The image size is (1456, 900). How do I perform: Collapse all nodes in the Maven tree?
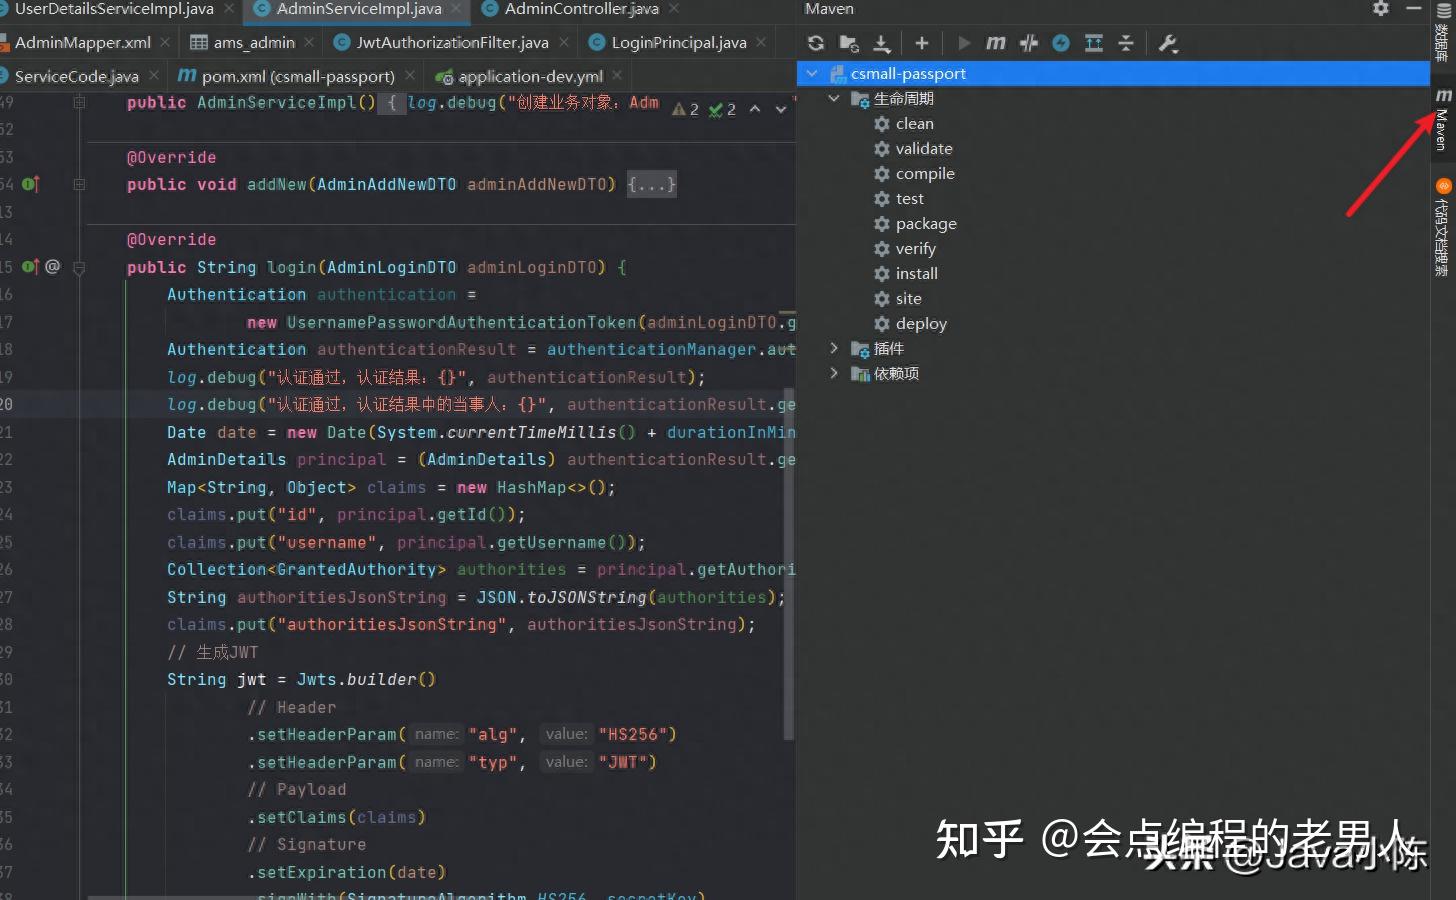[1126, 43]
